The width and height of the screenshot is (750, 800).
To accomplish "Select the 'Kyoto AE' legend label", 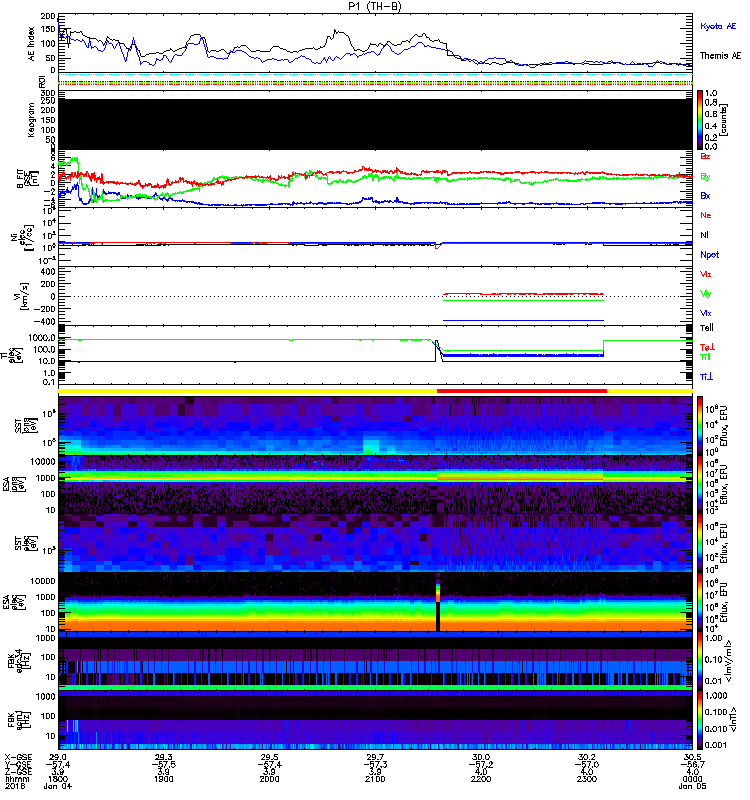I will coord(718,26).
